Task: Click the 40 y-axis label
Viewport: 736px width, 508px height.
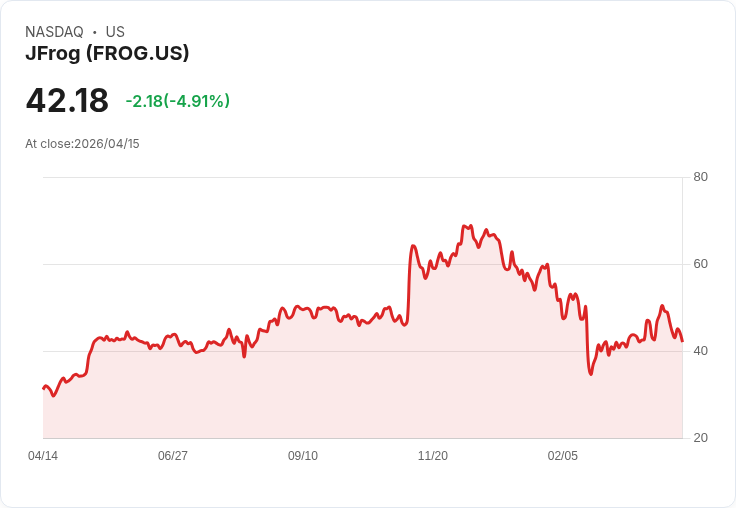Action: pyautogui.click(x=701, y=351)
